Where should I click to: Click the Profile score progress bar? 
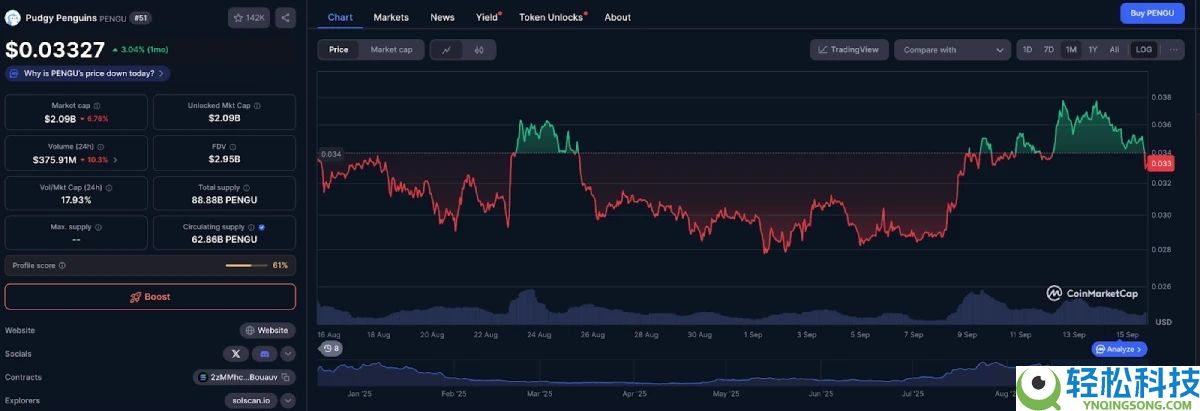pyautogui.click(x=246, y=265)
